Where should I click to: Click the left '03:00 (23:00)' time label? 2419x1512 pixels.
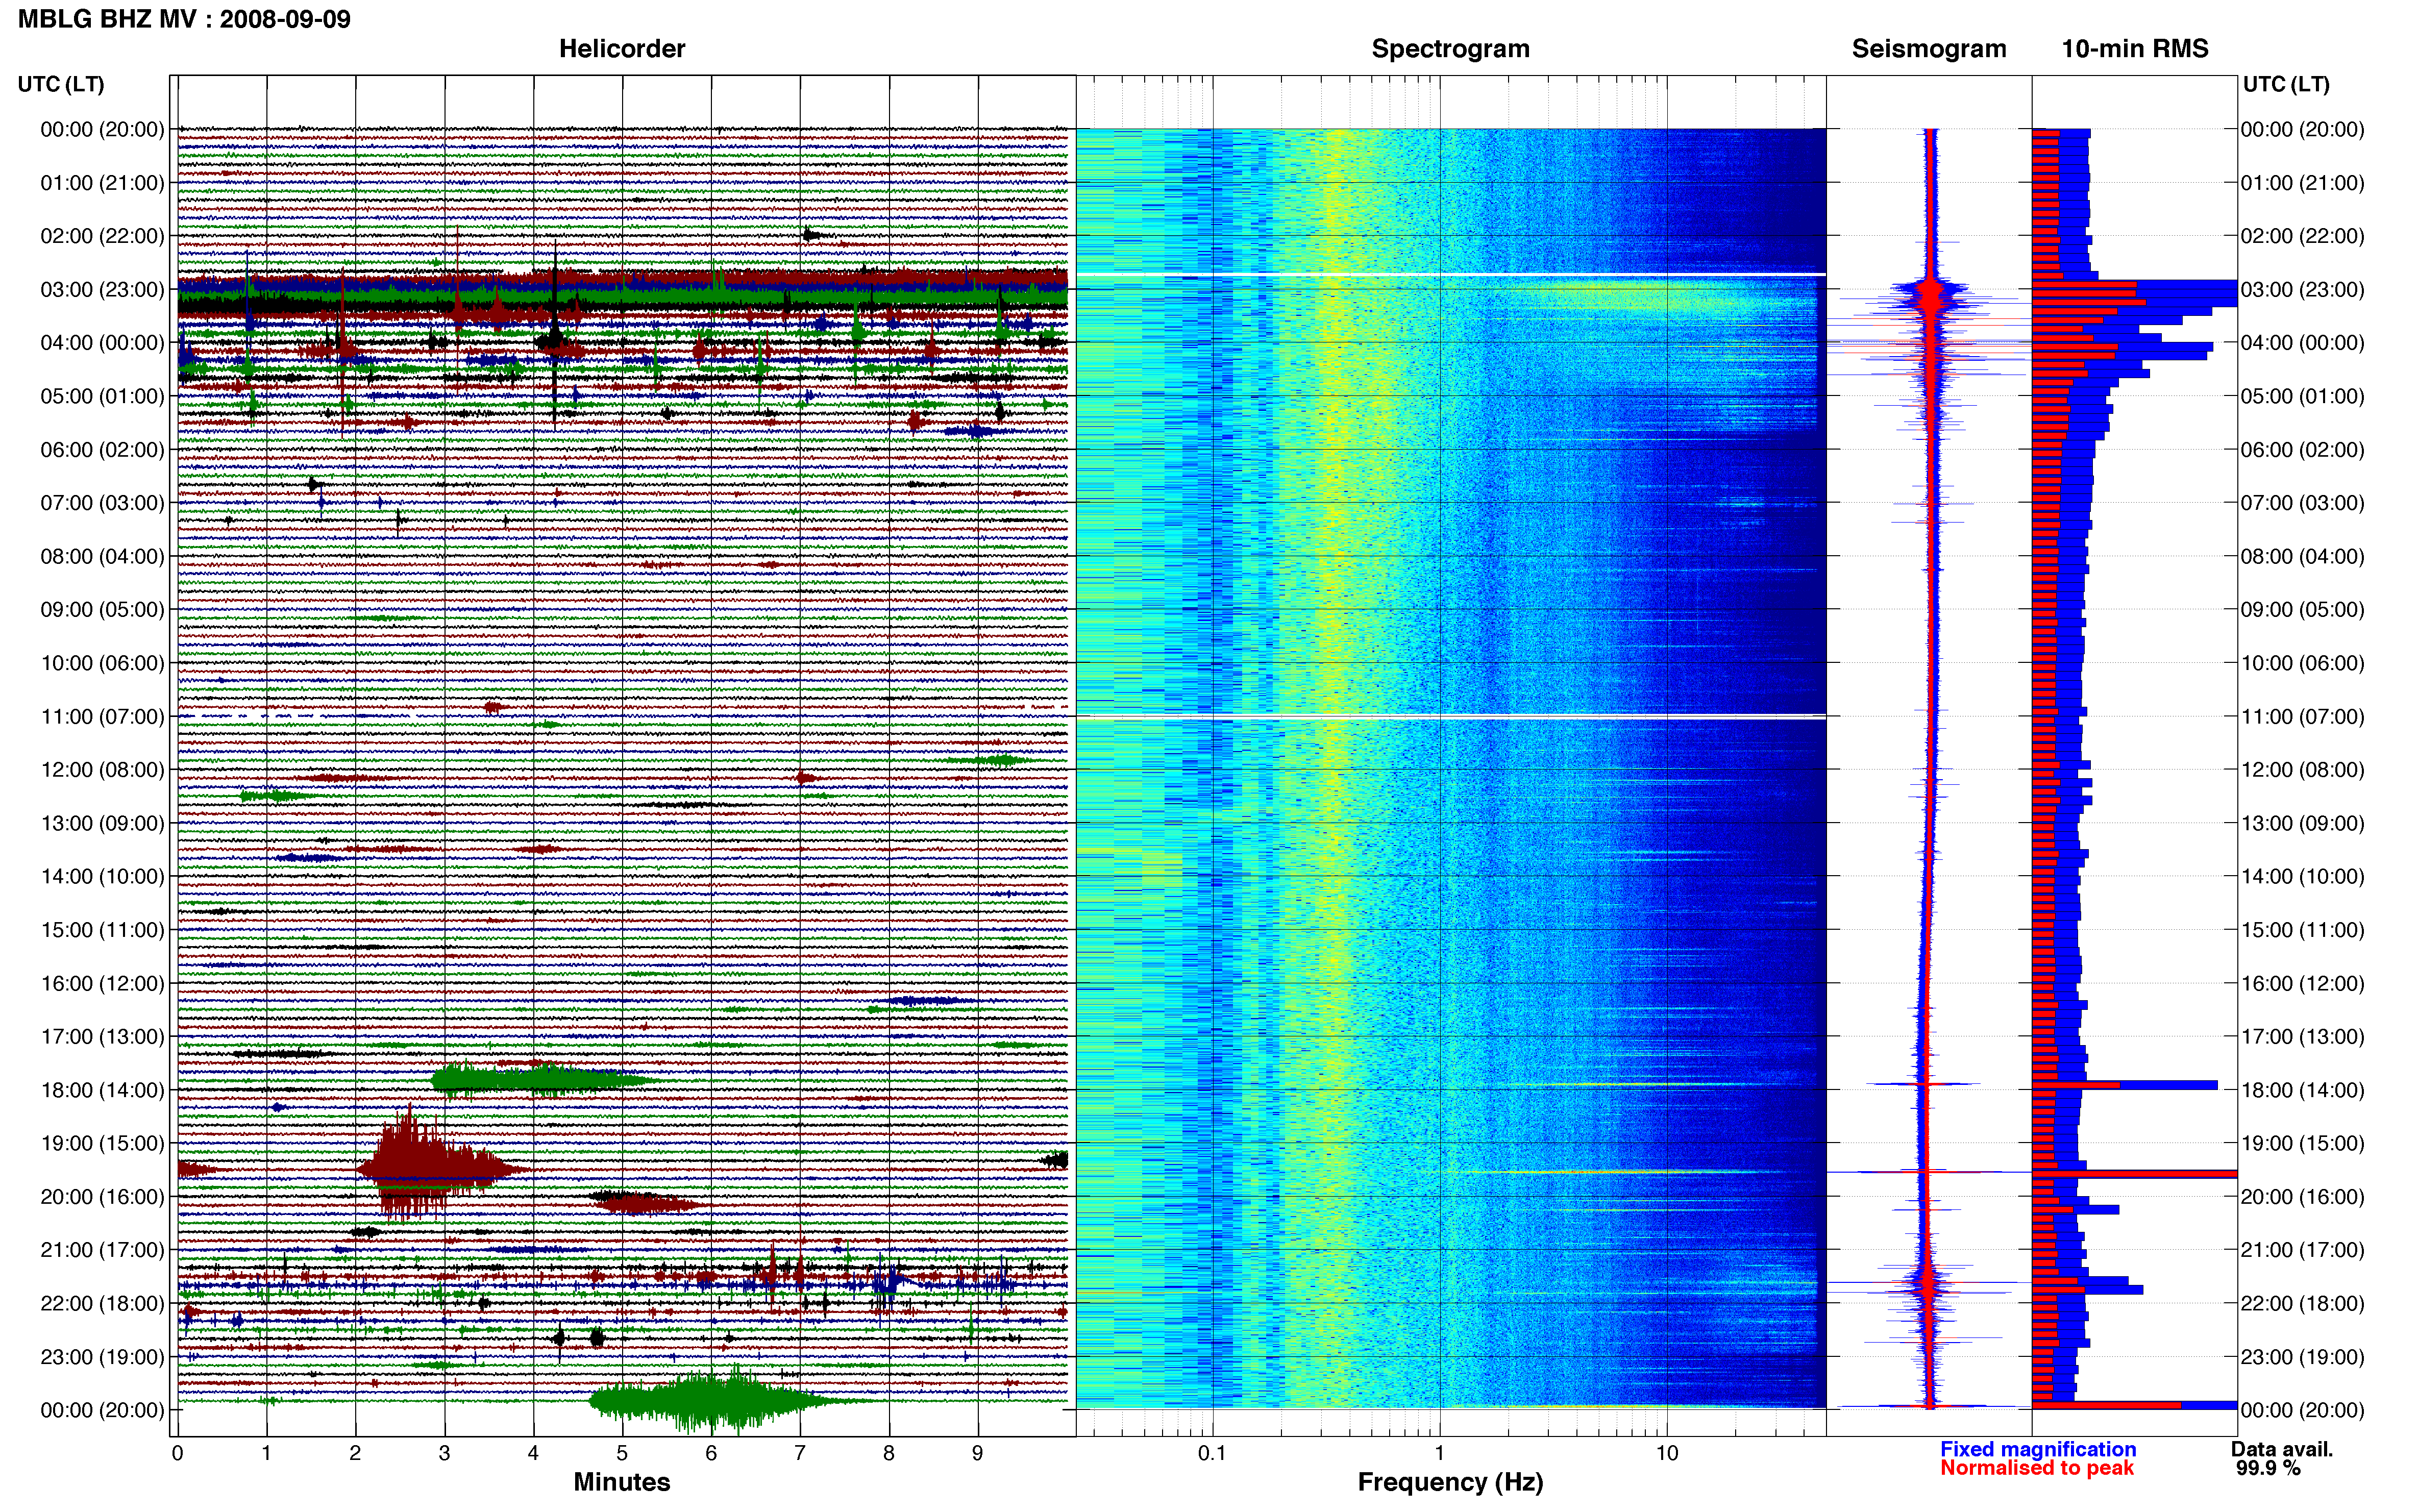[x=102, y=290]
